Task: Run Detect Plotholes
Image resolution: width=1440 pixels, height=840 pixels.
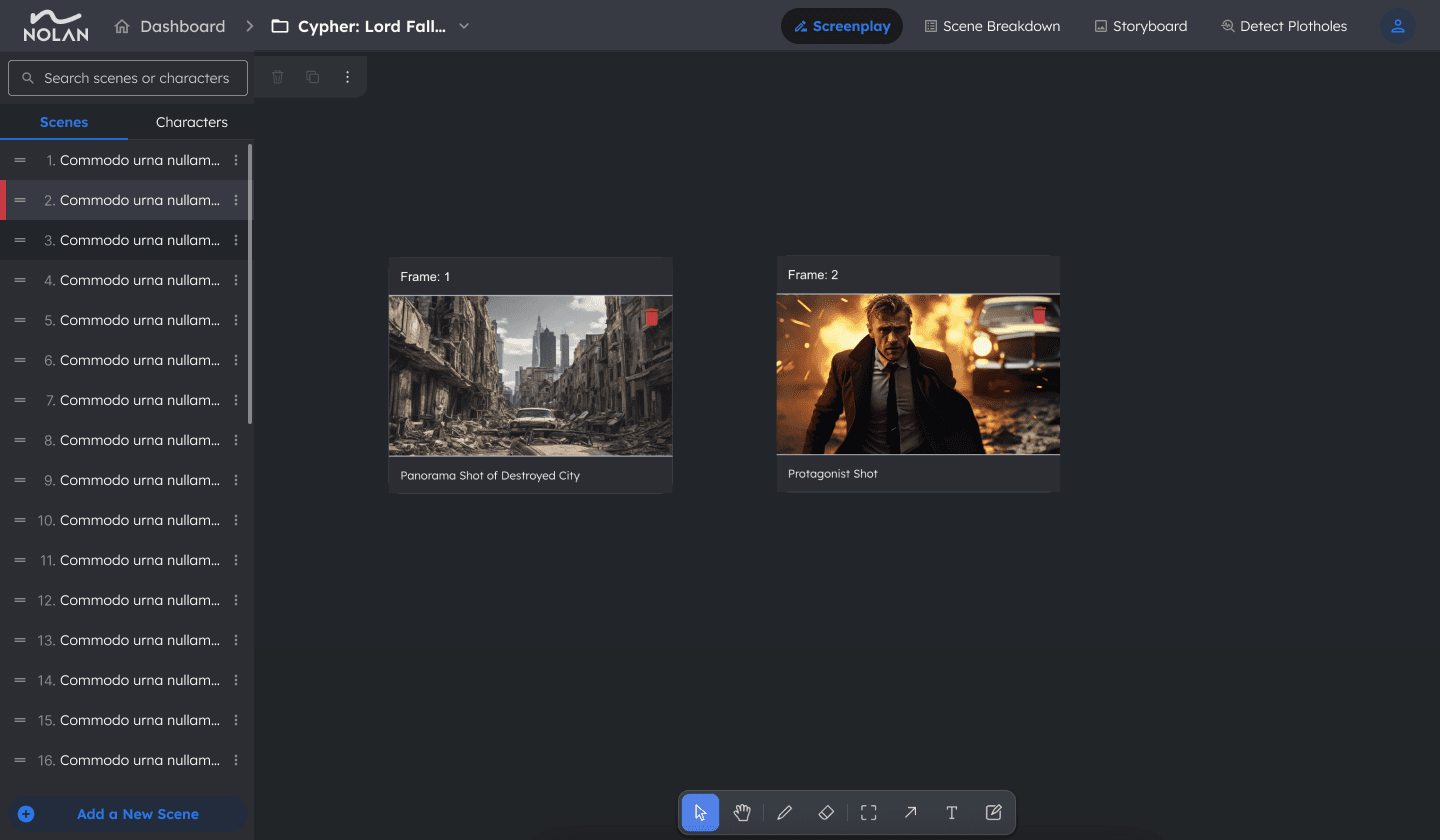Action: coord(1284,26)
